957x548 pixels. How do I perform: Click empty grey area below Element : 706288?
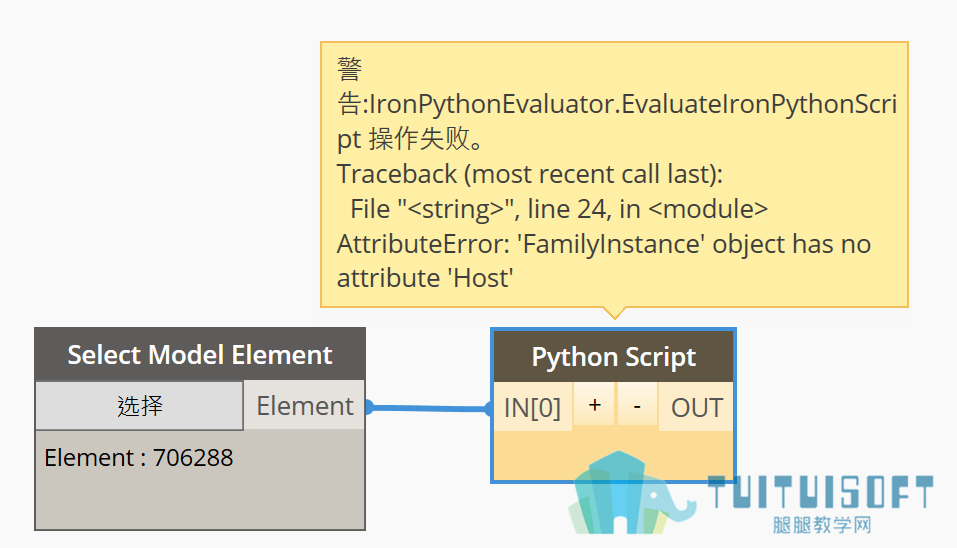click(x=200, y=500)
